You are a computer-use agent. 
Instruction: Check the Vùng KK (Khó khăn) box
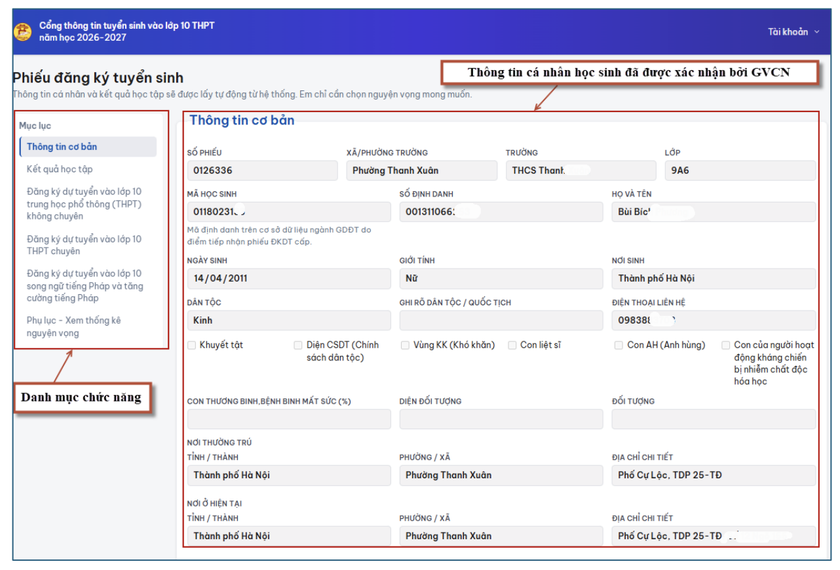(405, 345)
